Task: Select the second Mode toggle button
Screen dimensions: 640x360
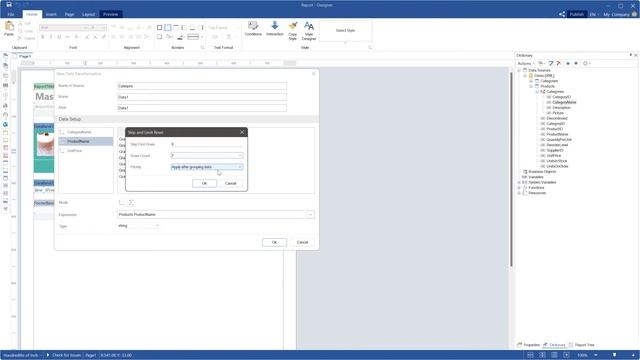Action: click(131, 202)
